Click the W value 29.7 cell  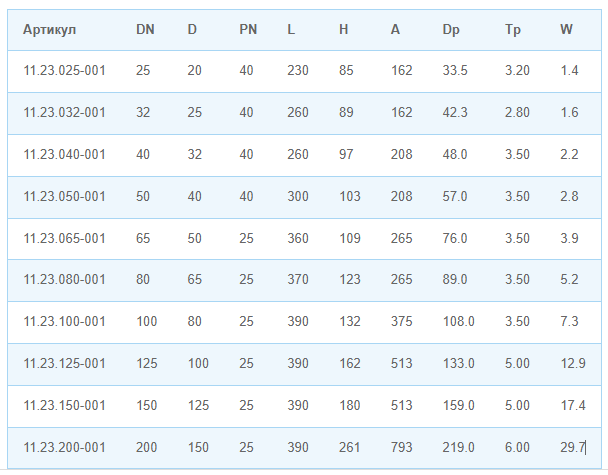[573, 447]
